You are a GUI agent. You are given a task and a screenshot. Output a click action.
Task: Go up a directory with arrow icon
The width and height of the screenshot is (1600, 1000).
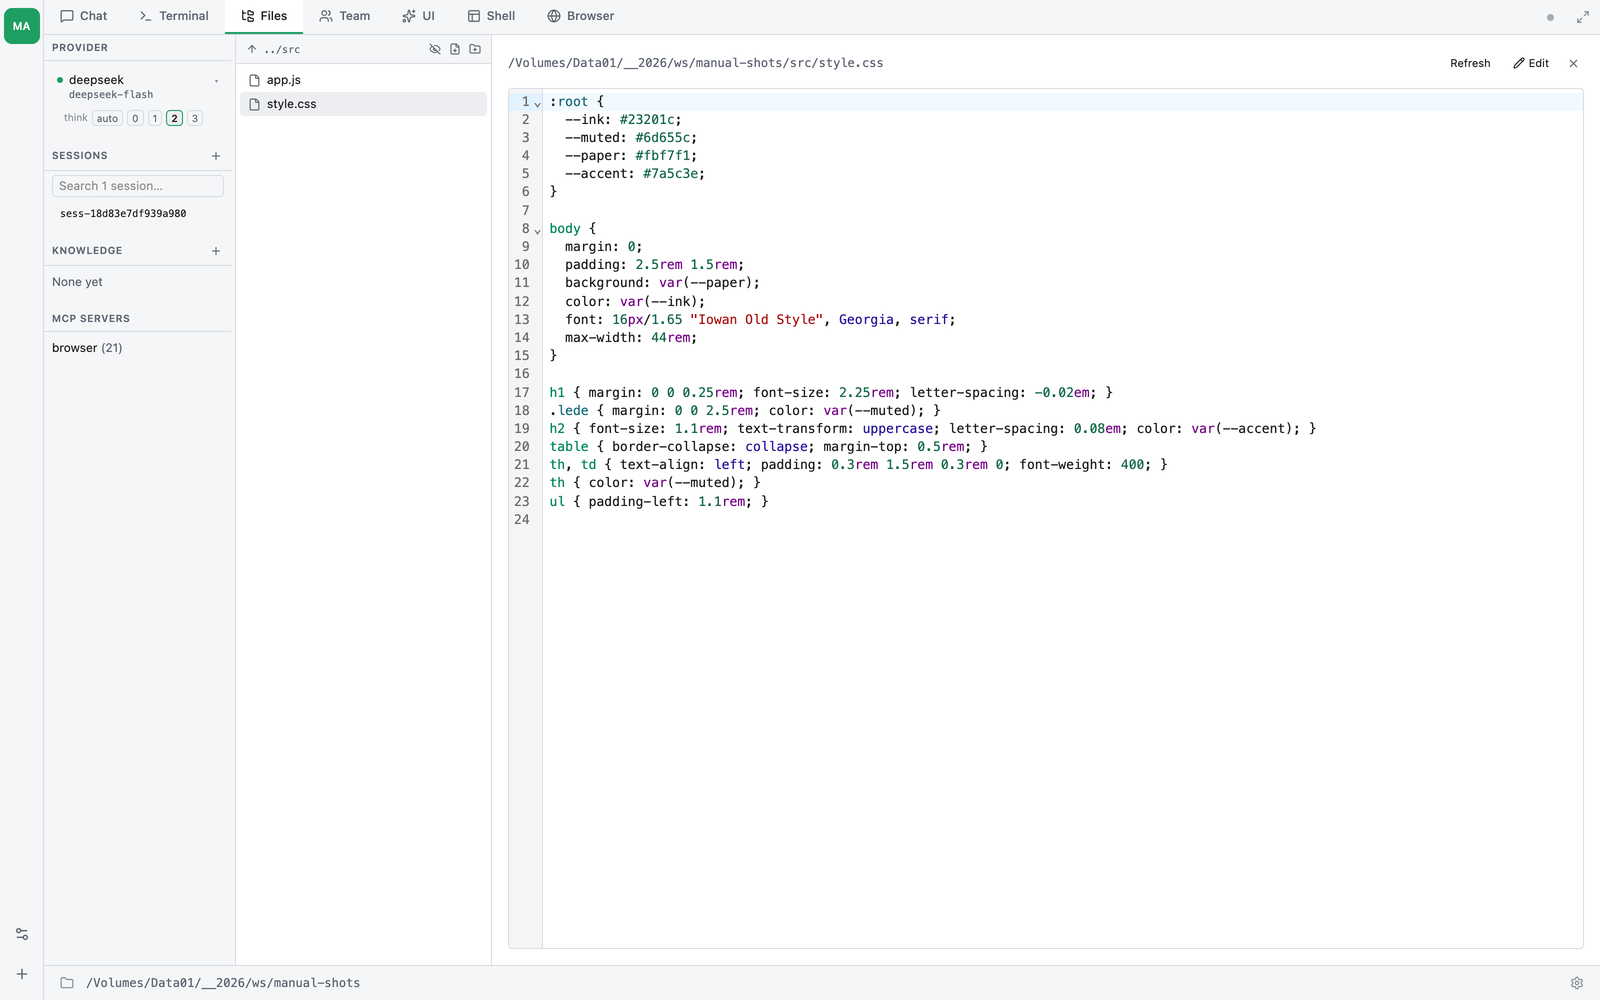(252, 49)
